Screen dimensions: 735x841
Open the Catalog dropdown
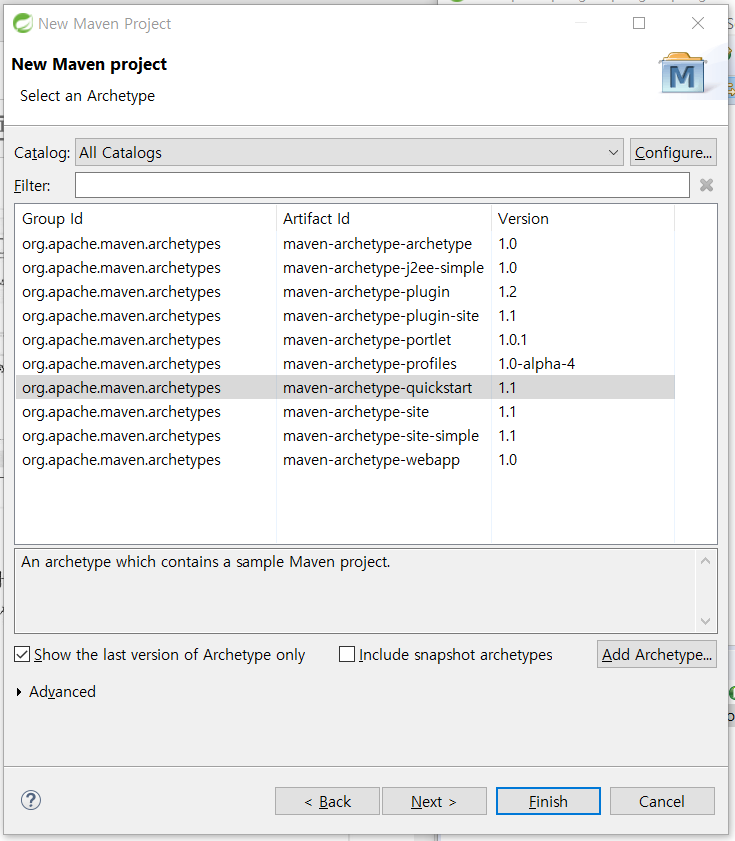point(349,152)
